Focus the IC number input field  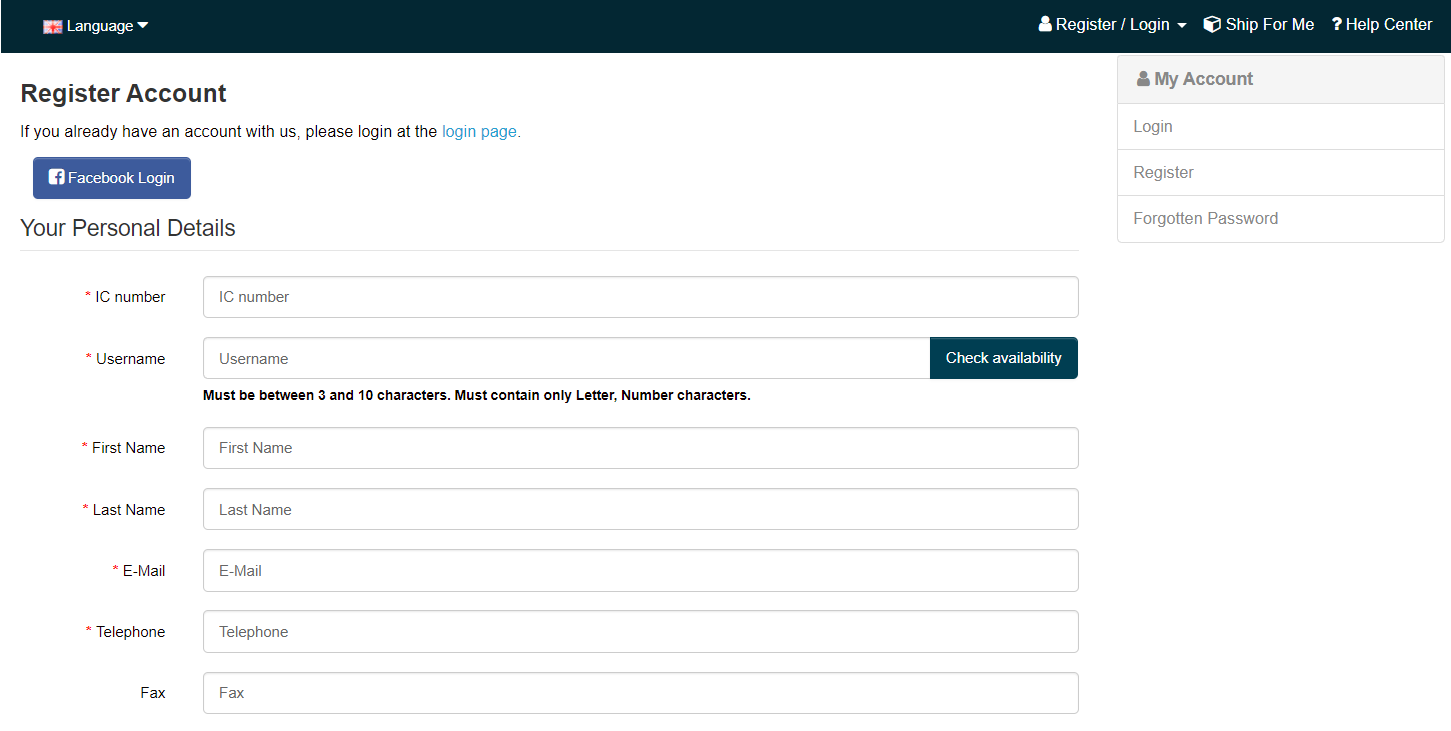click(x=640, y=297)
